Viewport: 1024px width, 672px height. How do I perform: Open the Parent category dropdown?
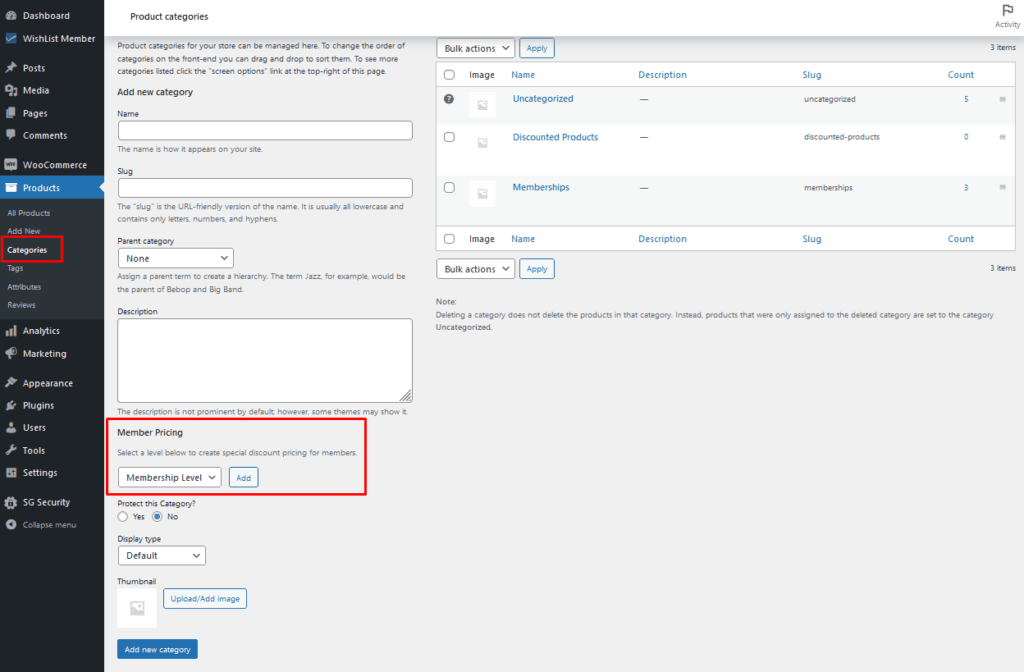(176, 258)
